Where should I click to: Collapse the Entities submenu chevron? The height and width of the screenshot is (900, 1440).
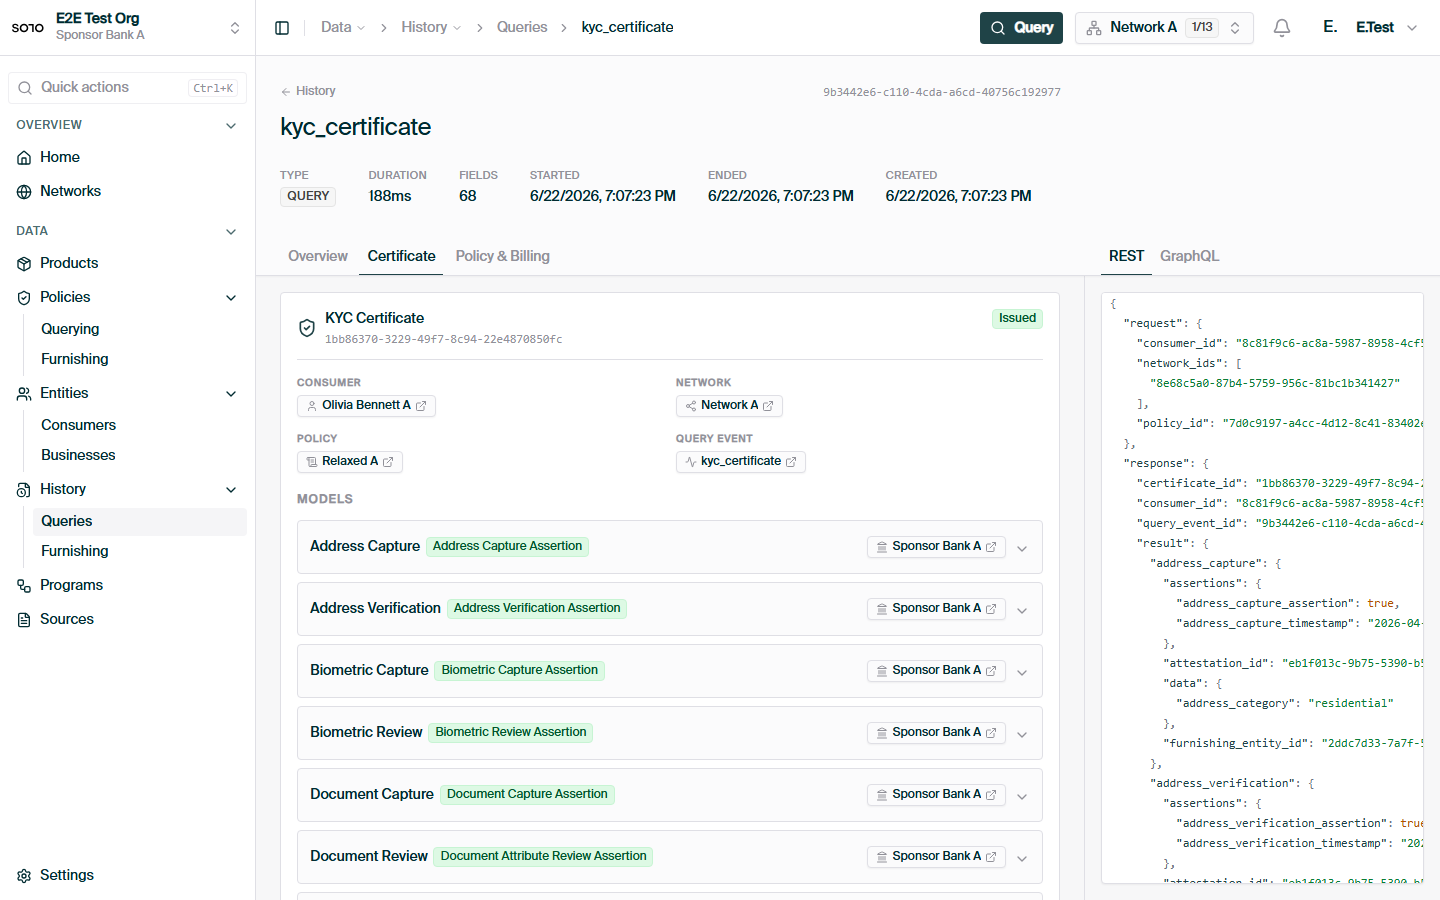click(x=231, y=394)
